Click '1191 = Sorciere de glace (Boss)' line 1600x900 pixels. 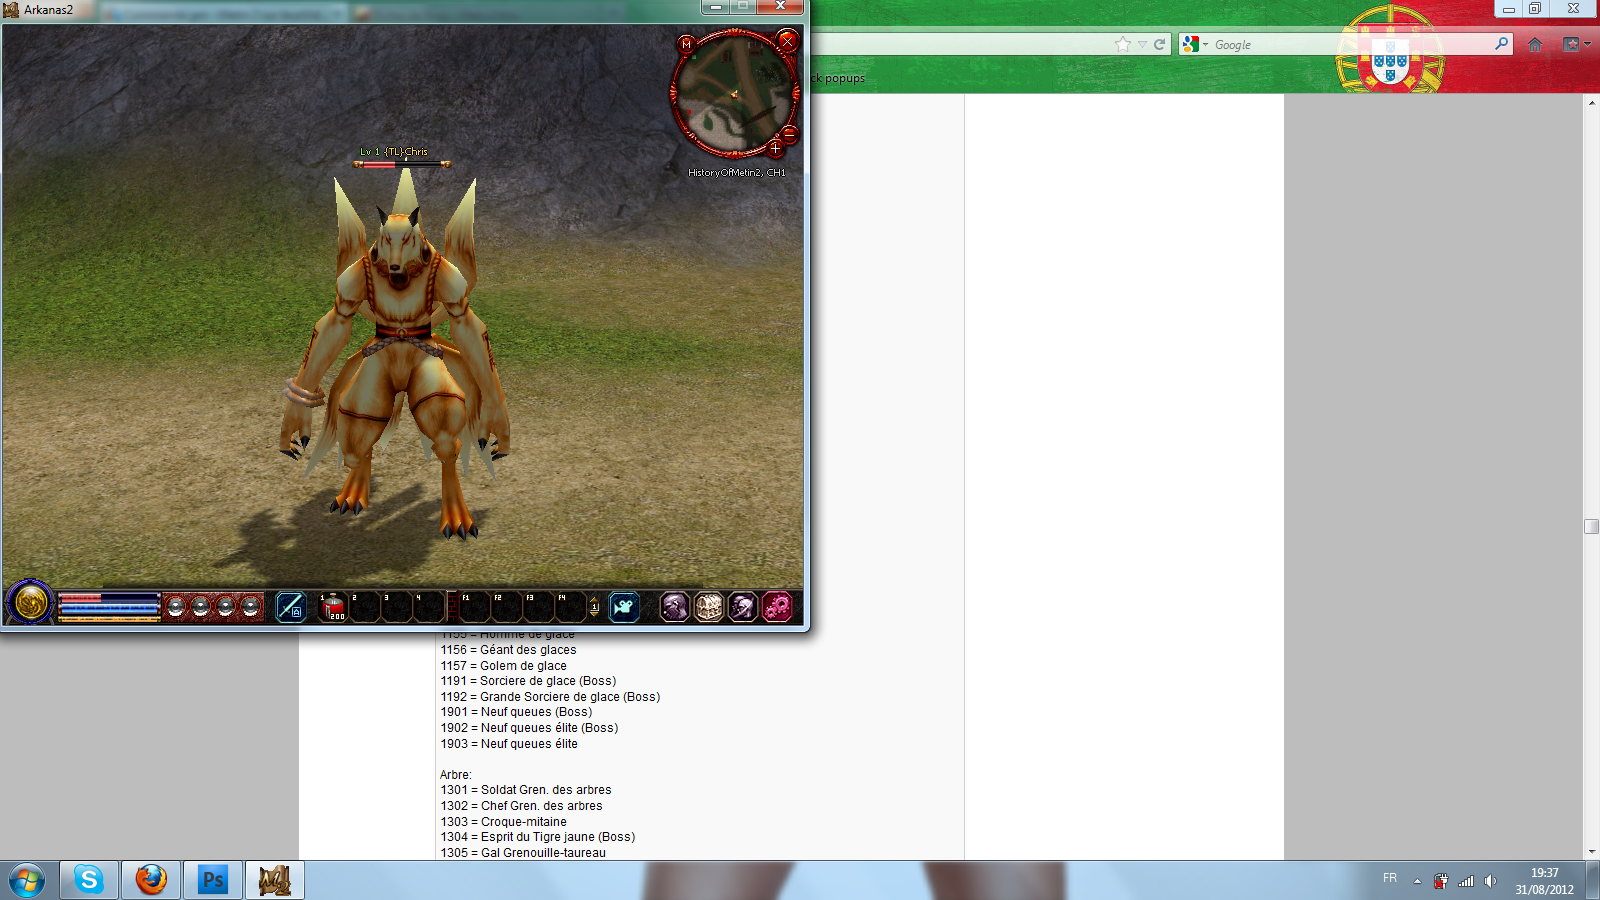pyautogui.click(x=528, y=681)
